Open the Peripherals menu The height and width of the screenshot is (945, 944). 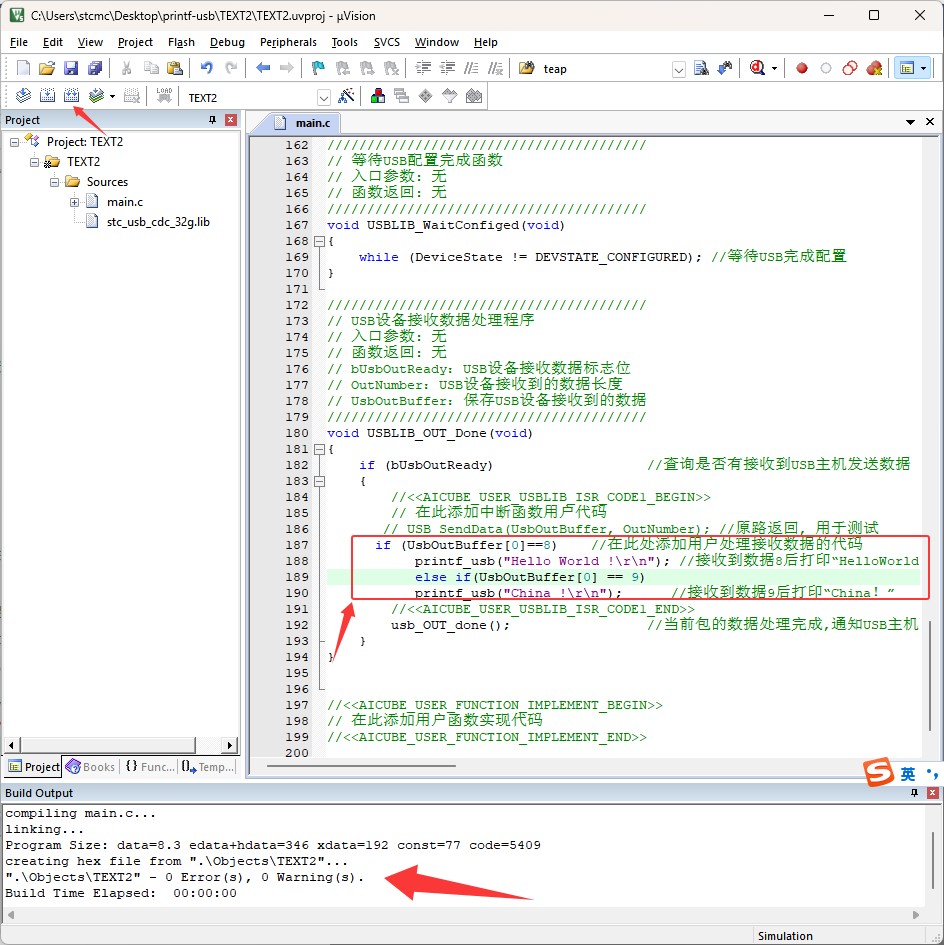[x=288, y=42]
